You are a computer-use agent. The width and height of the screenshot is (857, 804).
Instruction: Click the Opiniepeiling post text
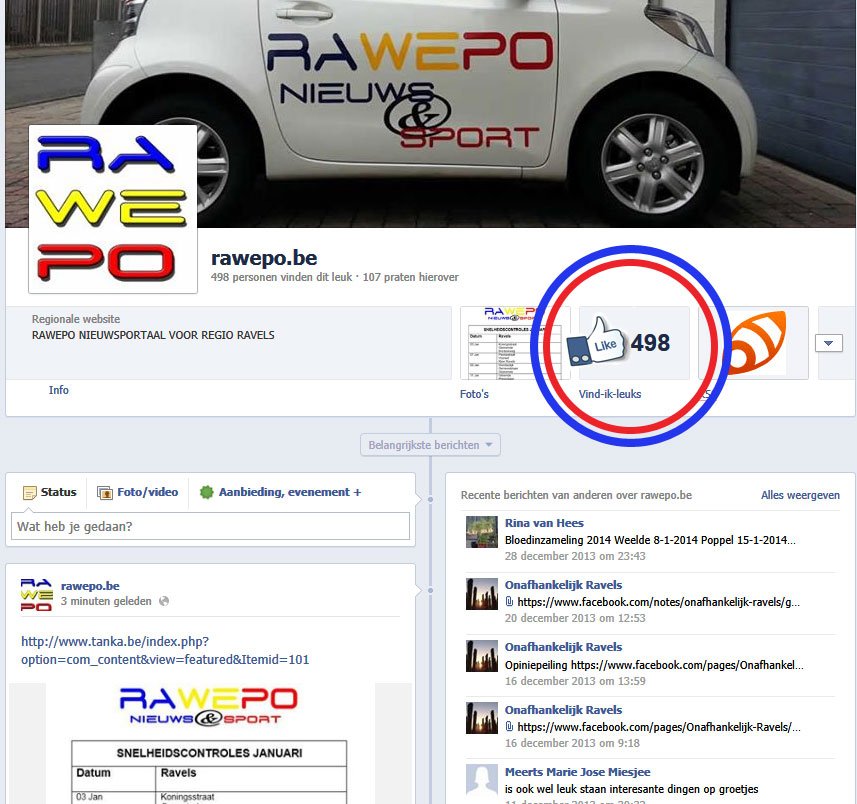pos(654,665)
